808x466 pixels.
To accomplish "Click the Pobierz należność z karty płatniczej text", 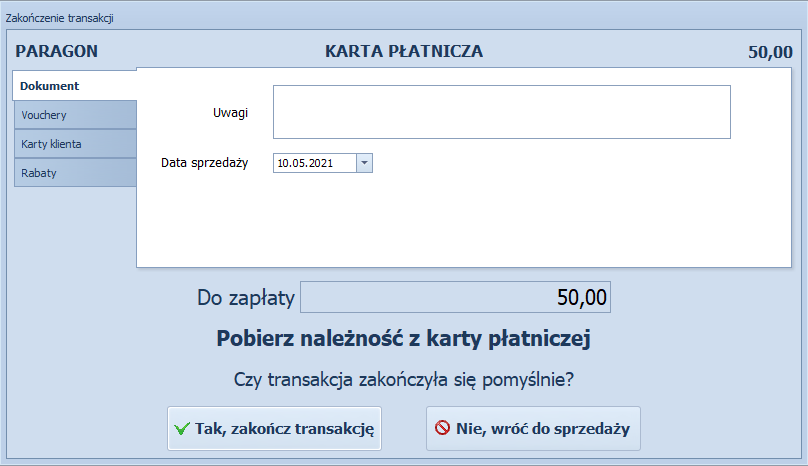I will tap(404, 339).
